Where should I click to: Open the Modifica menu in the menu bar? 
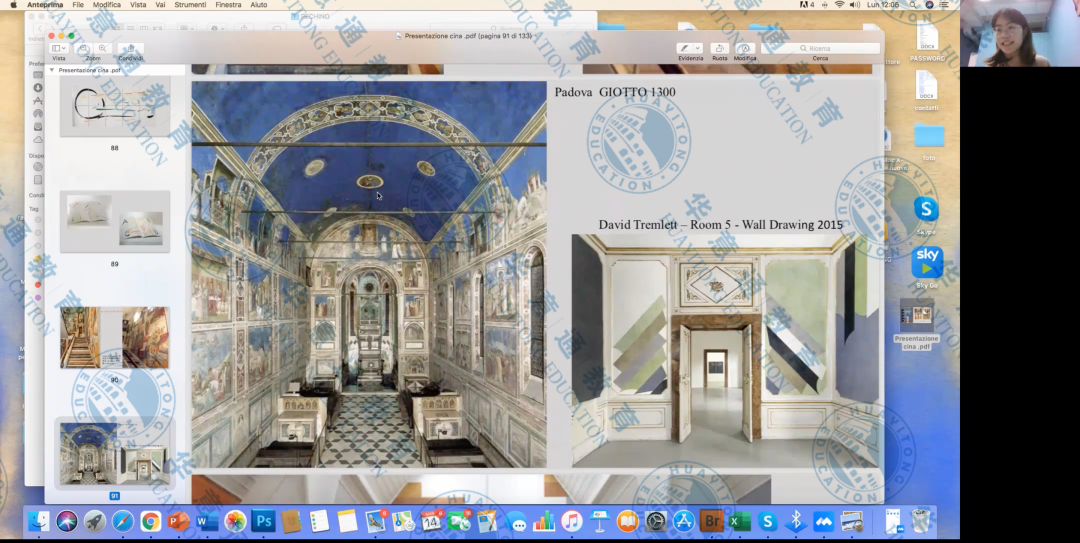point(107,5)
